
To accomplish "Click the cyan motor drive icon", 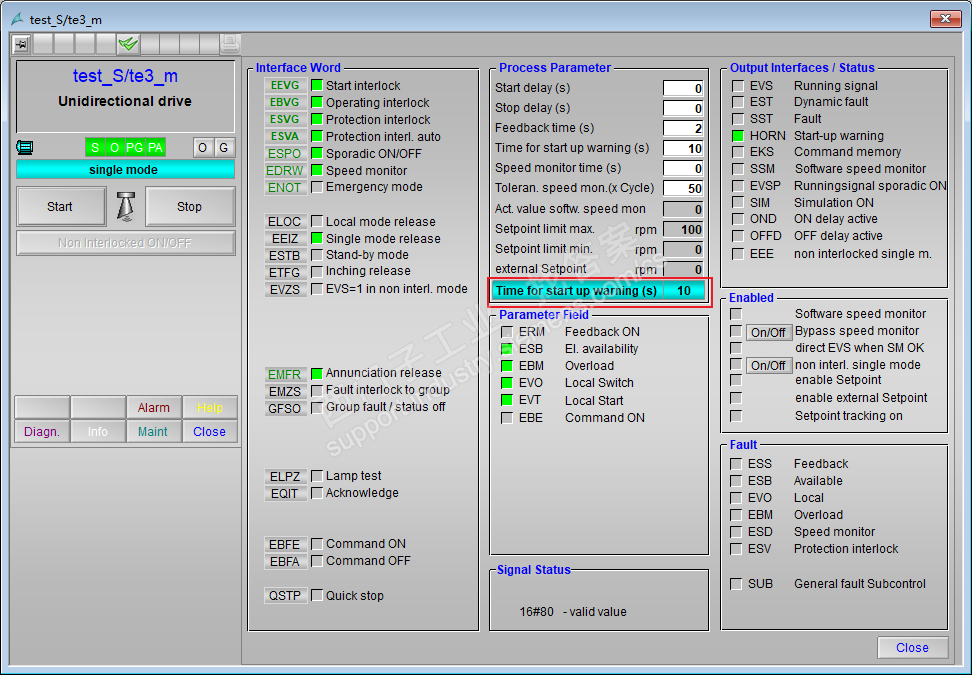I will [25, 148].
